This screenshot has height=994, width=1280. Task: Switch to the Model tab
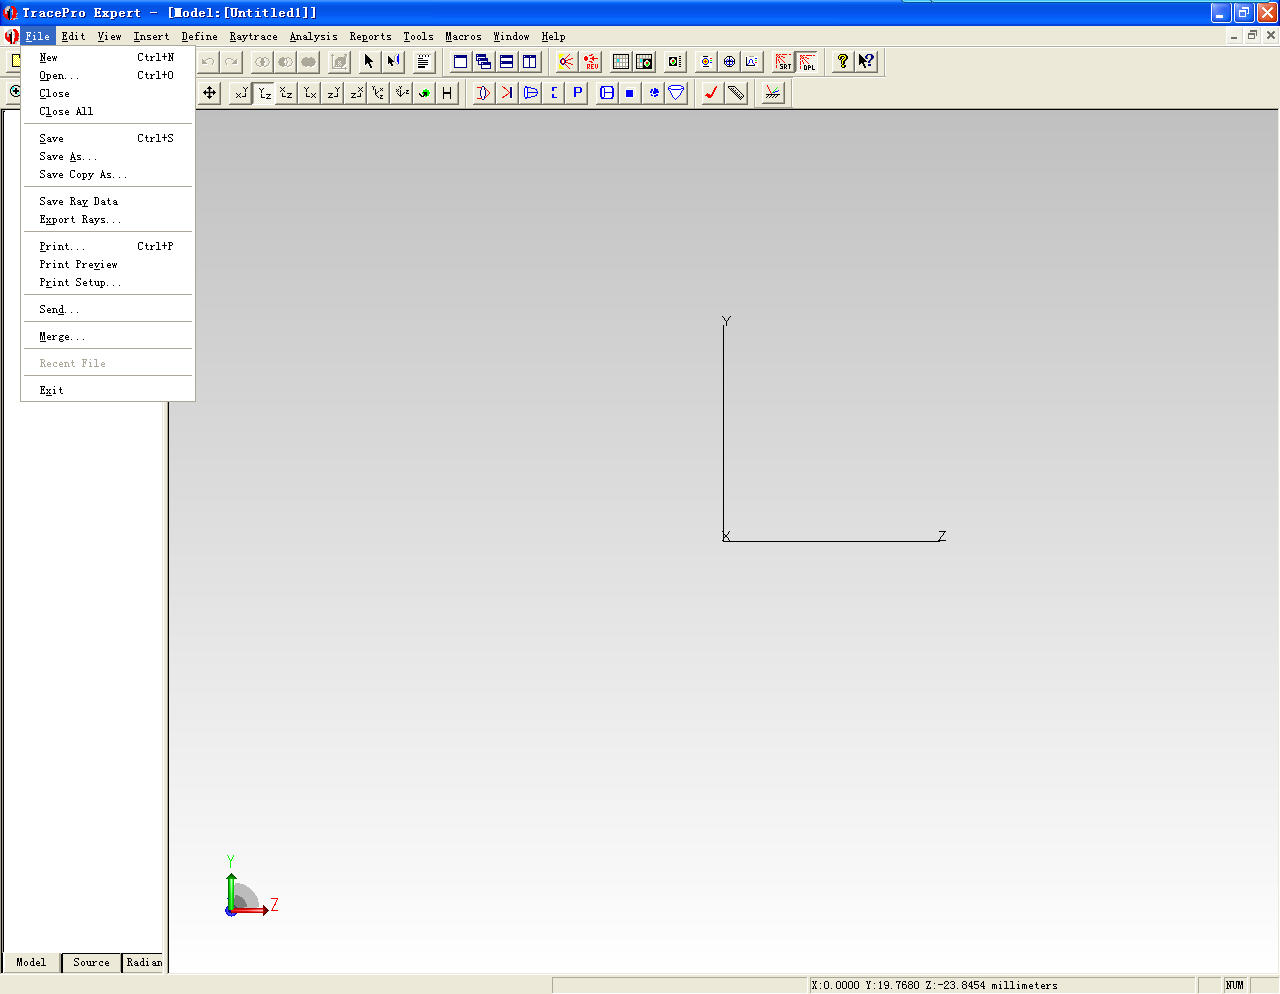coord(31,962)
